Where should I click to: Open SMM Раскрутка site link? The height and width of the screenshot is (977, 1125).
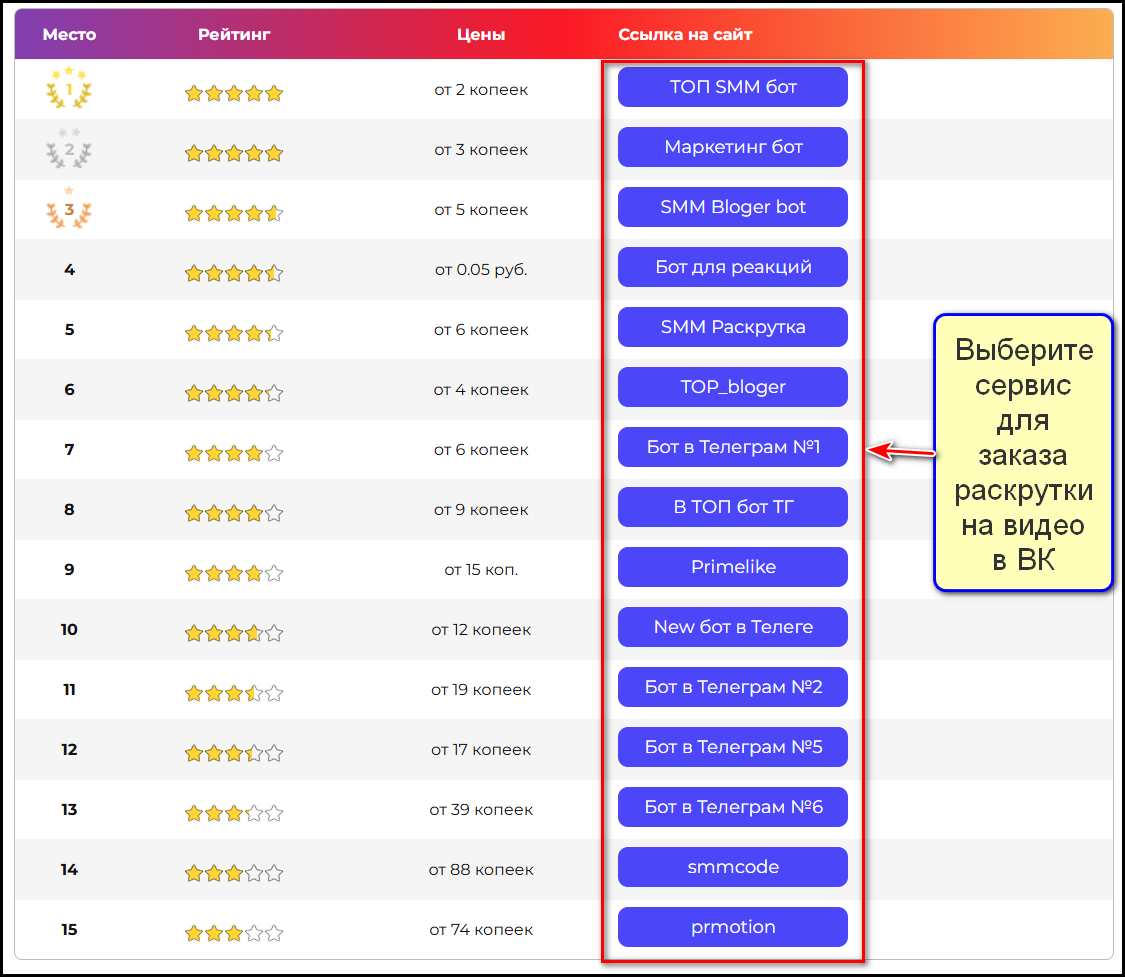[x=733, y=327]
